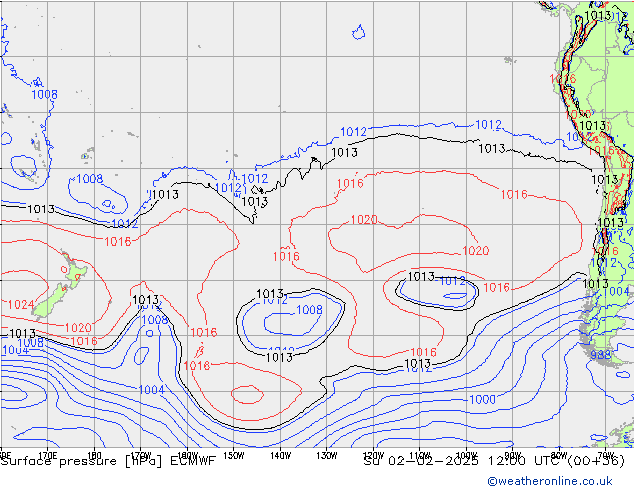Click the 1004 label below the 1013 trough
634x490 pixels.
[151, 390]
